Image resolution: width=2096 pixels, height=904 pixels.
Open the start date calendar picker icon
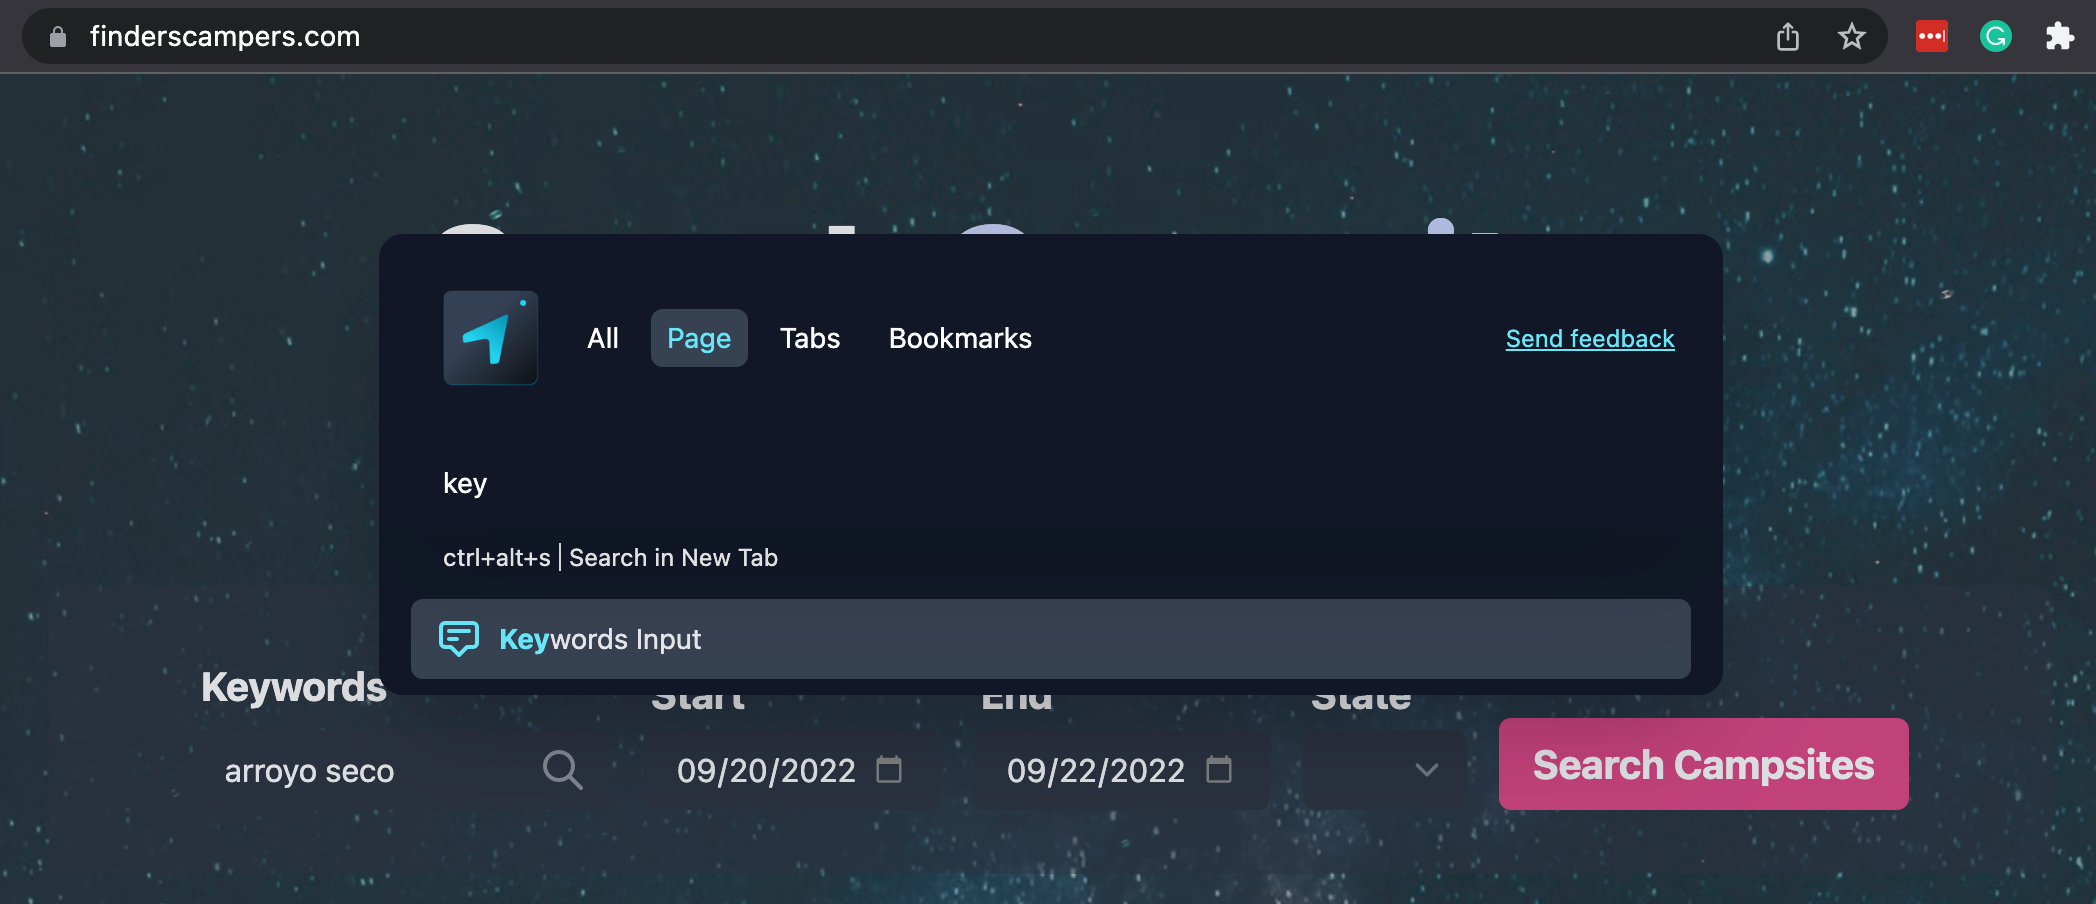click(889, 770)
